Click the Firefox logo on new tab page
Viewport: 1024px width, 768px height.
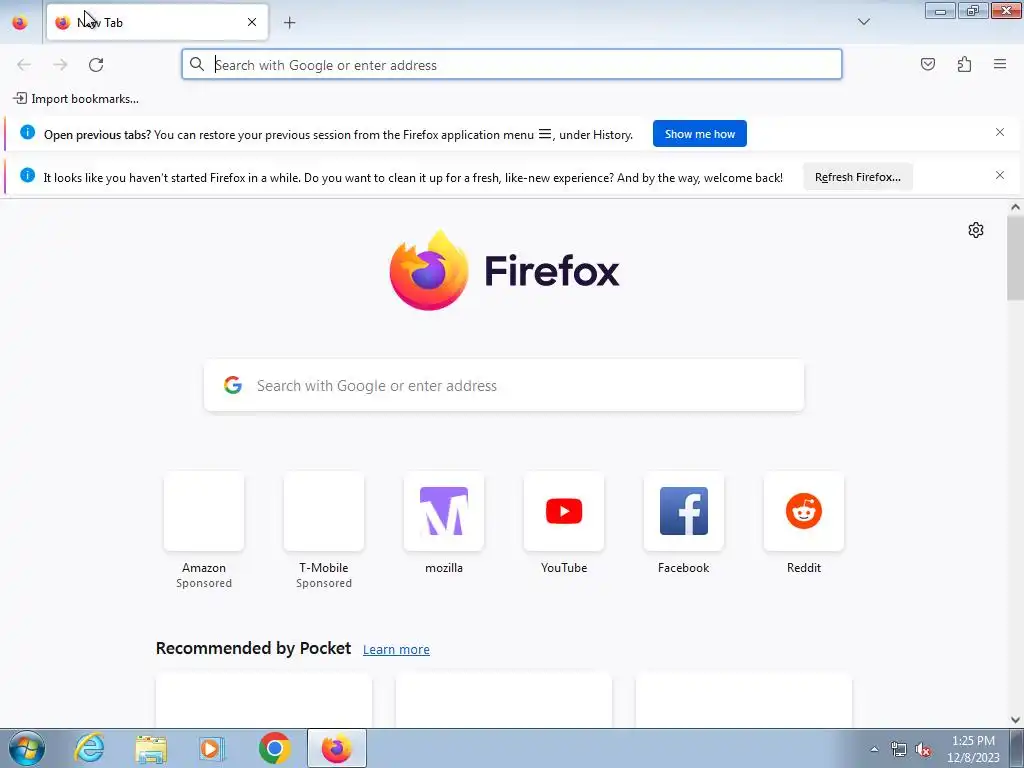point(504,270)
